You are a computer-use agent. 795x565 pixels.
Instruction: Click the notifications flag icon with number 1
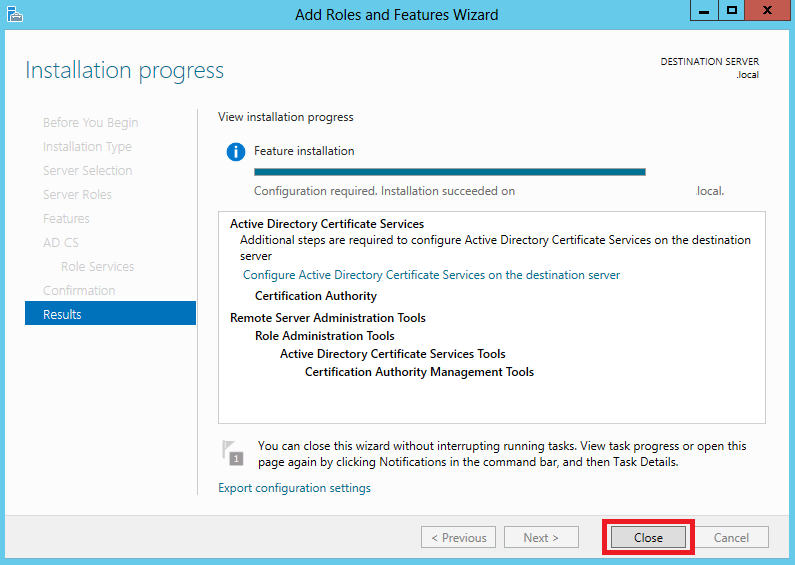click(233, 453)
